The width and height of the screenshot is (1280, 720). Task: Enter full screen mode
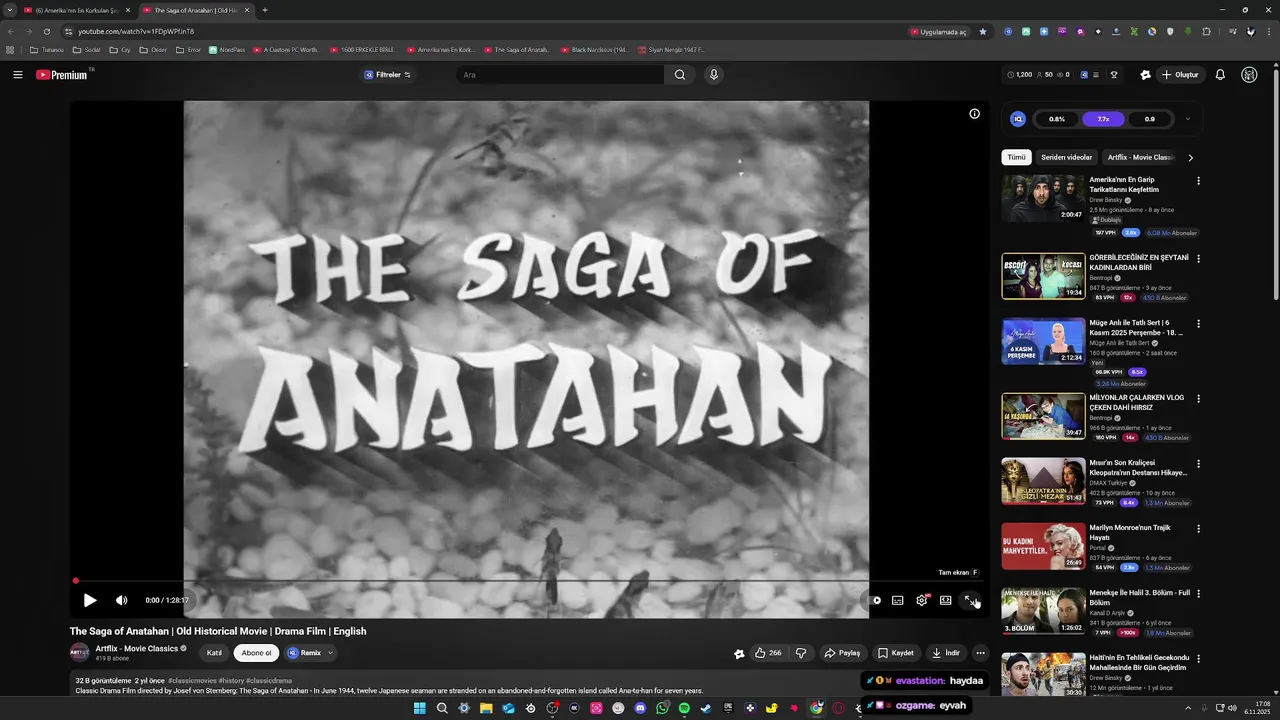(970, 600)
